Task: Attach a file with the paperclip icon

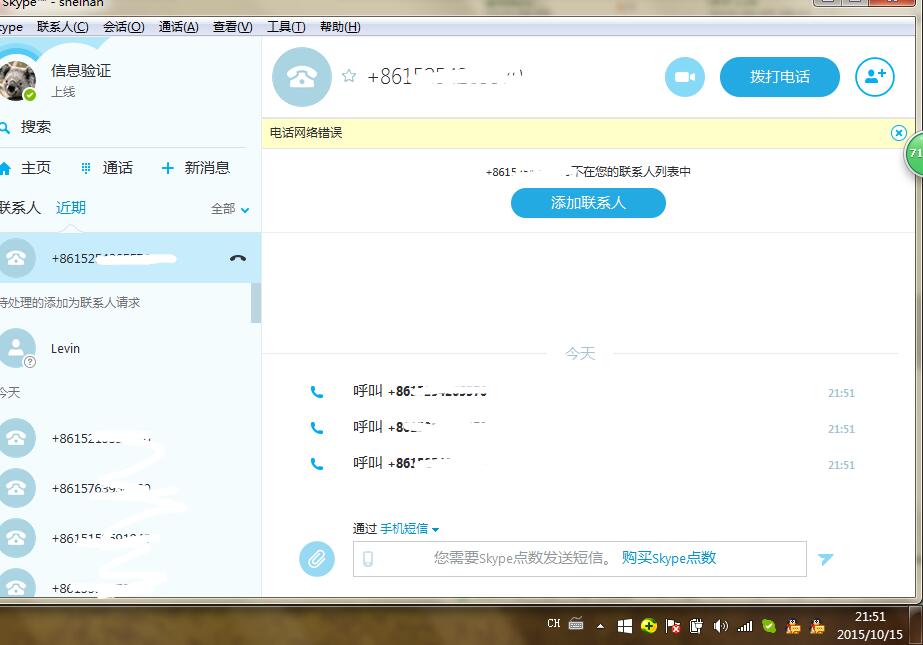Action: 317,558
